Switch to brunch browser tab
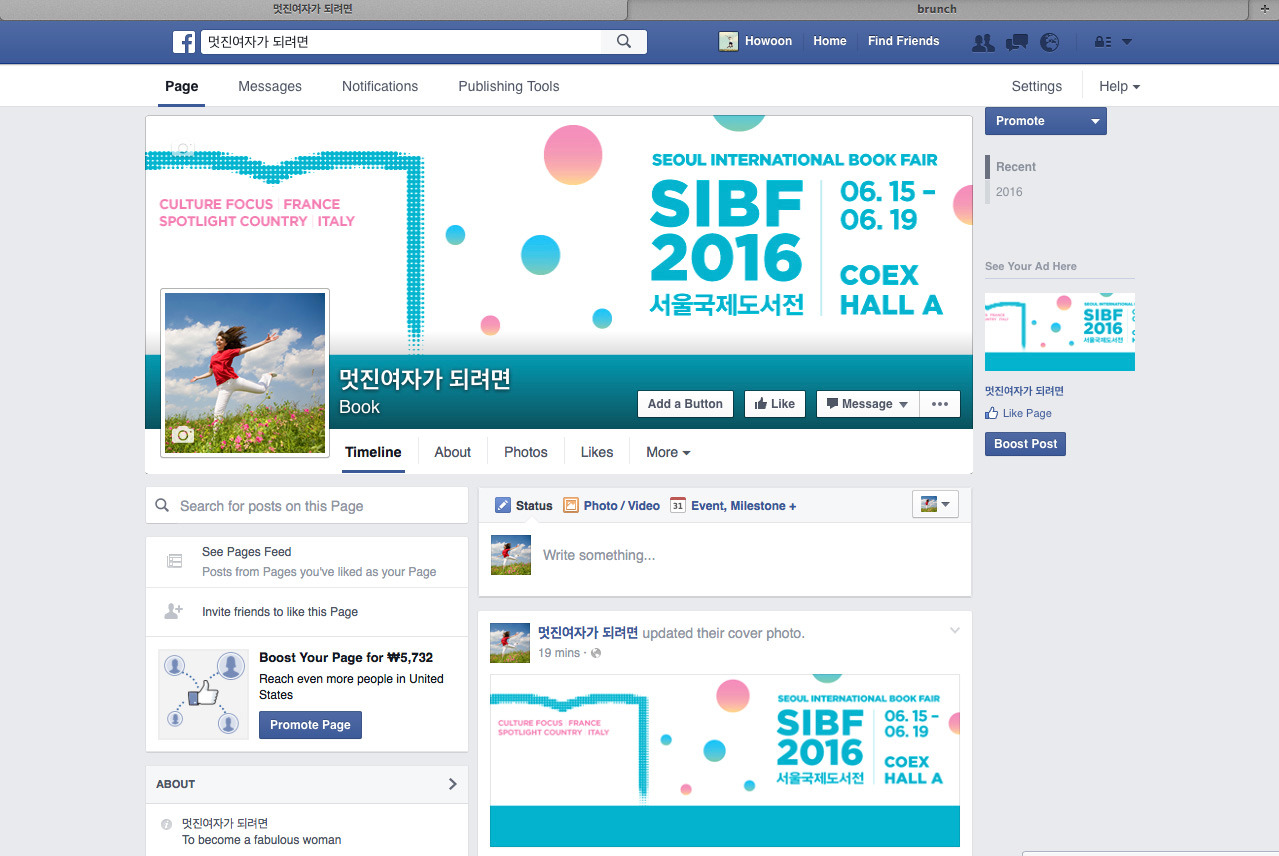 click(937, 9)
